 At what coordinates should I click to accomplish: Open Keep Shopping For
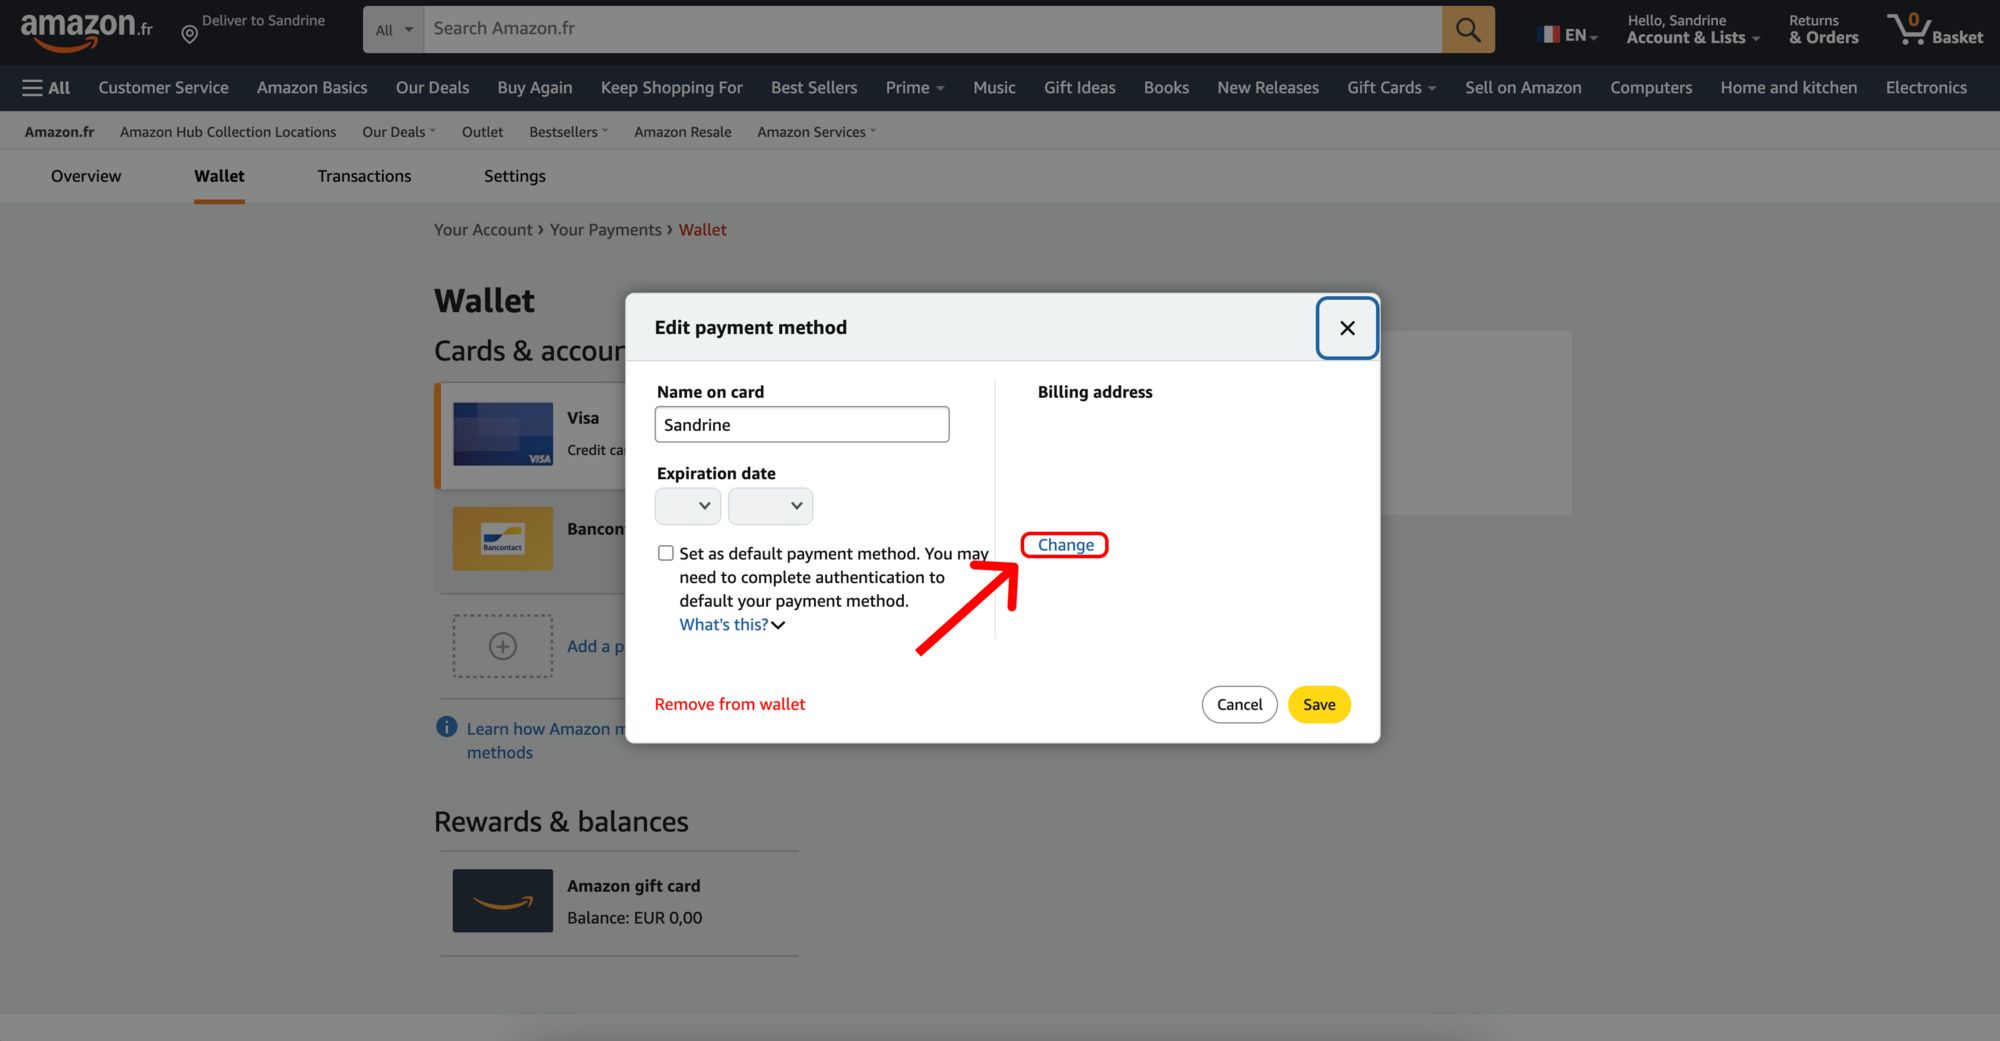pos(671,88)
